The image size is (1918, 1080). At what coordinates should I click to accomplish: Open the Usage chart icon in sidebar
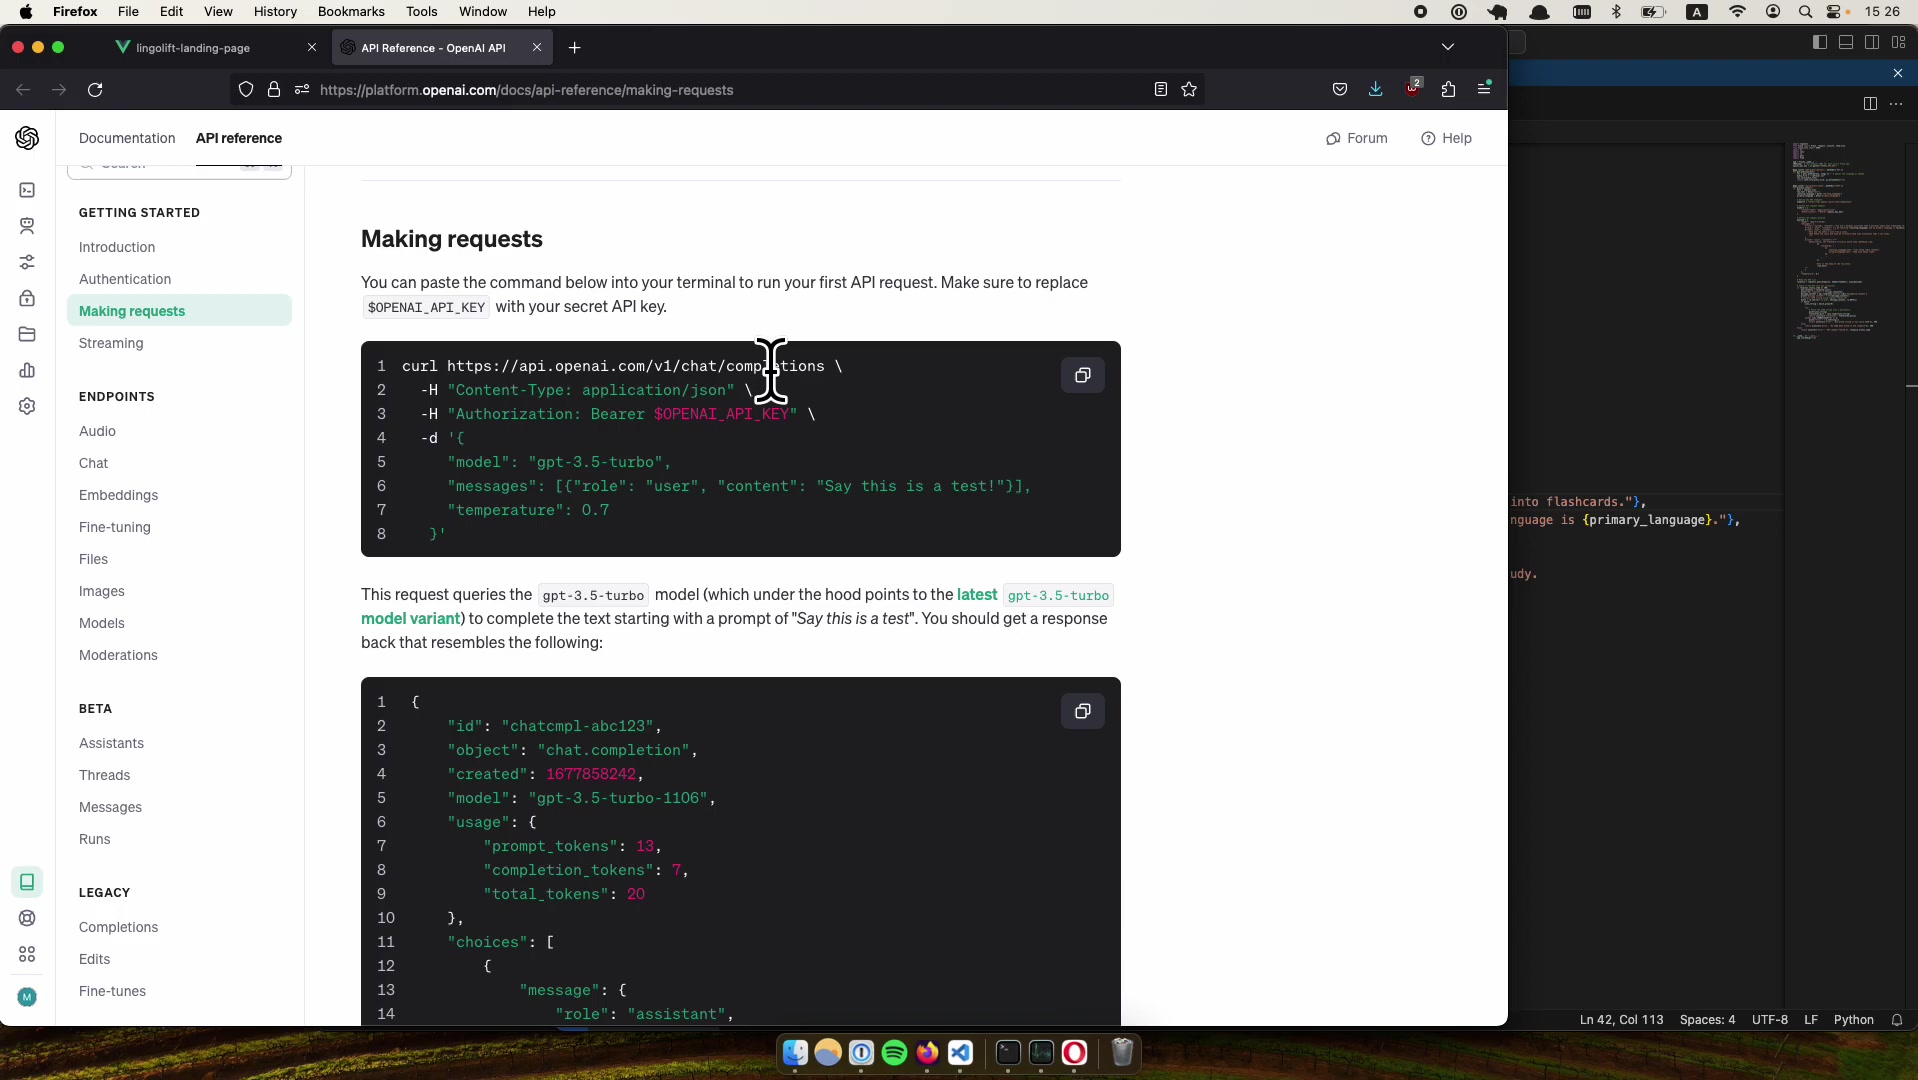[x=27, y=370]
